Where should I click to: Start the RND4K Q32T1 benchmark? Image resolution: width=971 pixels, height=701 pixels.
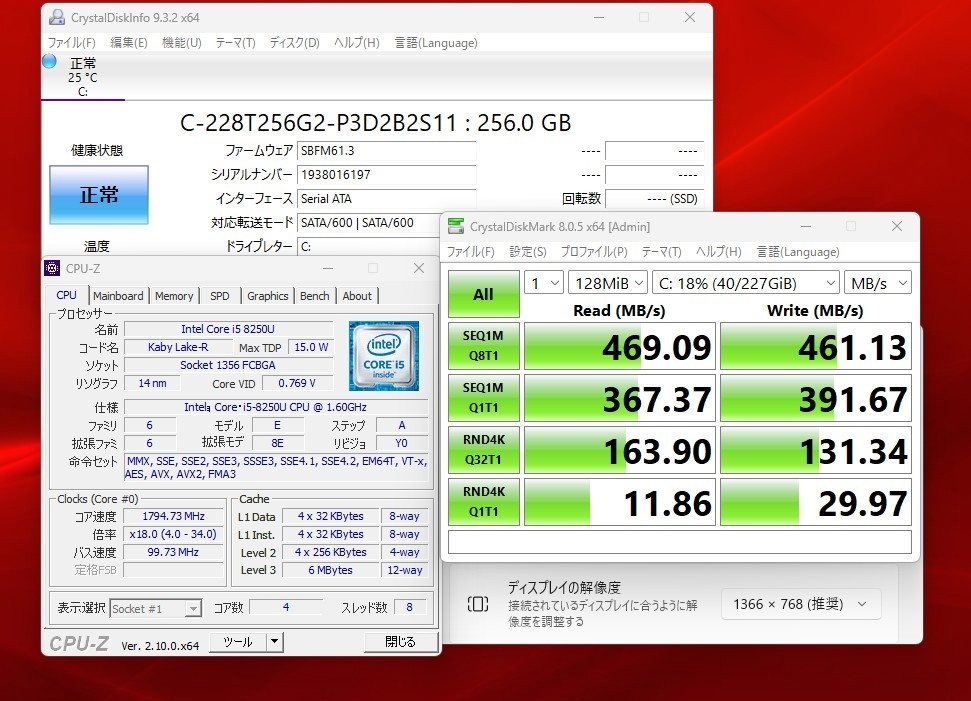point(483,449)
